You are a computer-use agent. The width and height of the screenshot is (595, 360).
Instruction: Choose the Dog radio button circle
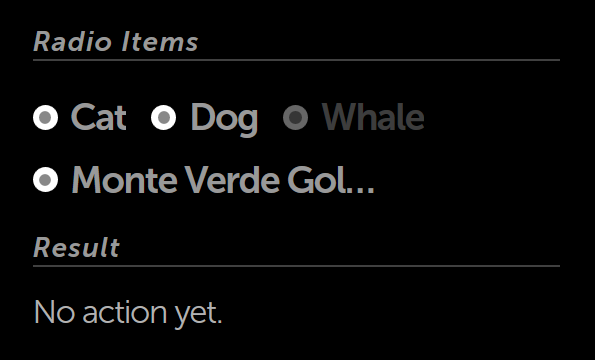tap(164, 118)
